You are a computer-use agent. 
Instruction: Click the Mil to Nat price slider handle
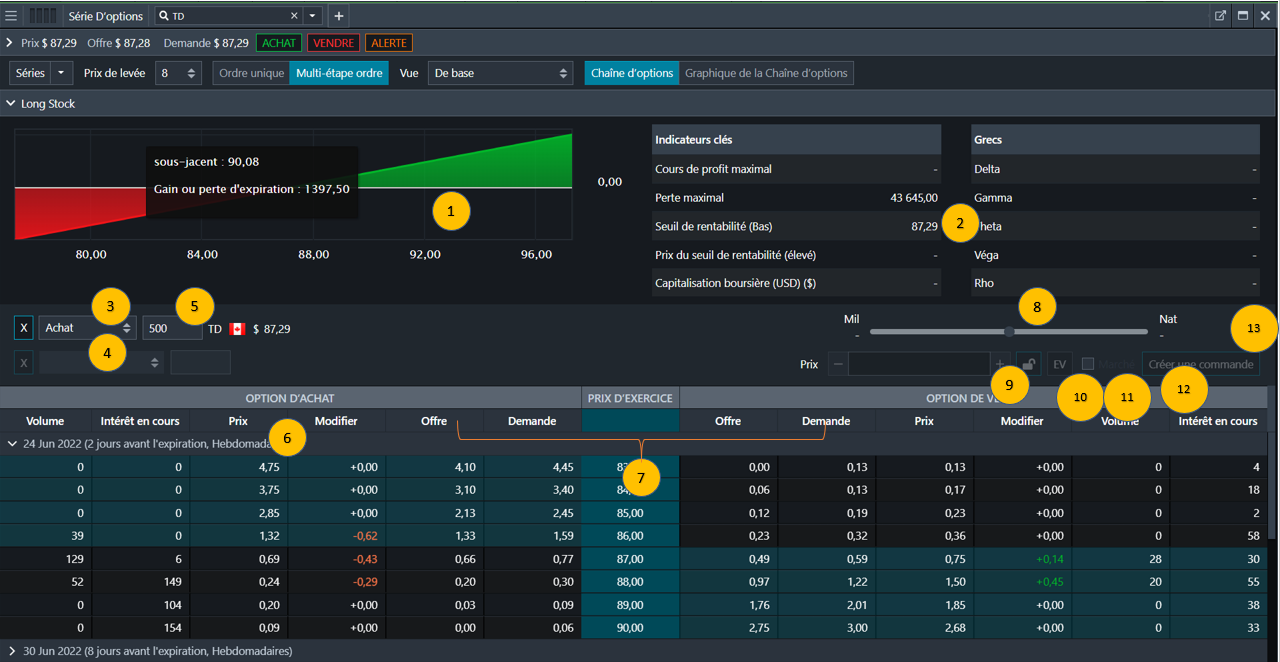(x=1009, y=331)
